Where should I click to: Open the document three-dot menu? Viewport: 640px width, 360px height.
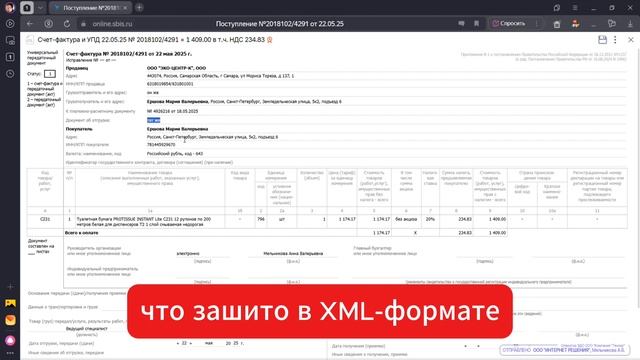(615, 40)
